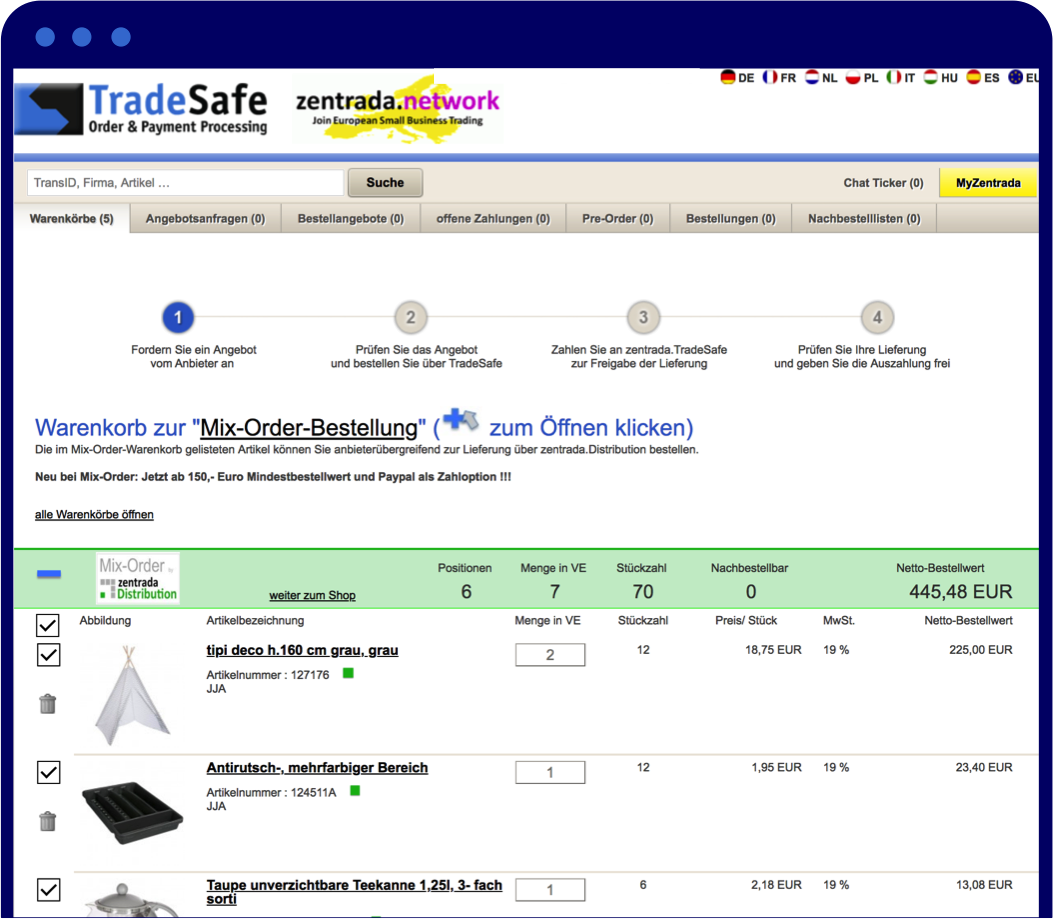Click the 18,75 EUR unit price
The image size is (1053, 919).
[x=773, y=650]
